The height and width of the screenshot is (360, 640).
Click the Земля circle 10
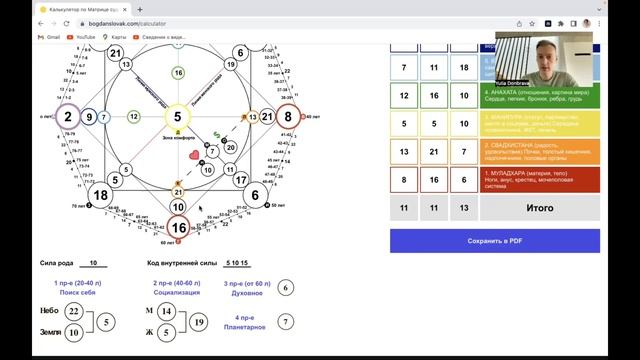74,333
